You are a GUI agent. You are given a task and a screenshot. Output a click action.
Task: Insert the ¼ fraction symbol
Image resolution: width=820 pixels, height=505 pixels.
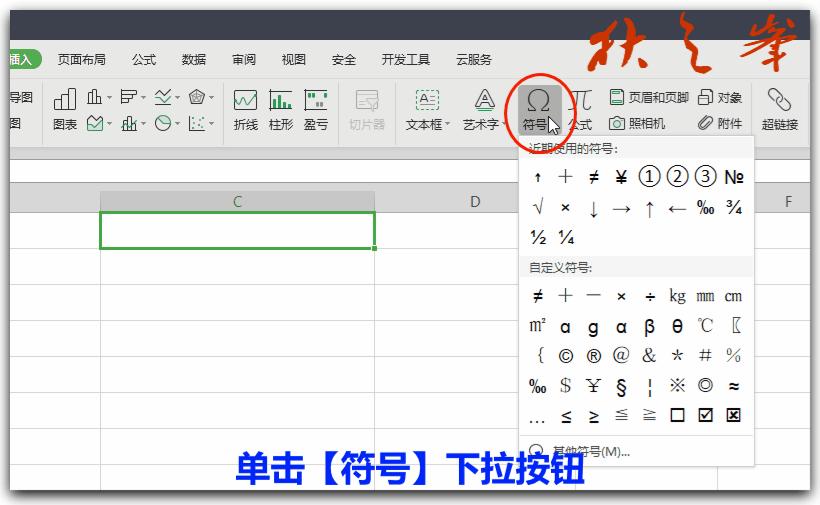click(x=566, y=238)
